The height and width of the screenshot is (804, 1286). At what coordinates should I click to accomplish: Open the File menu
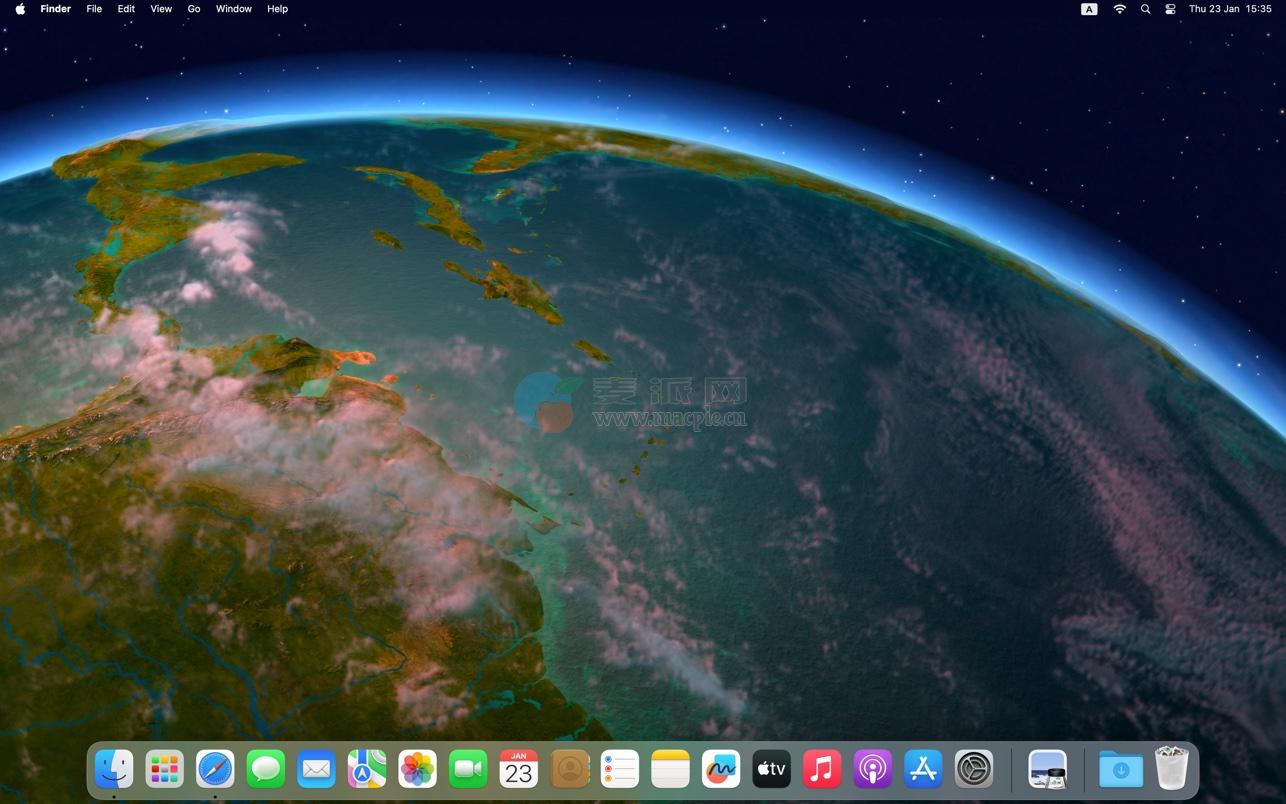coord(94,9)
